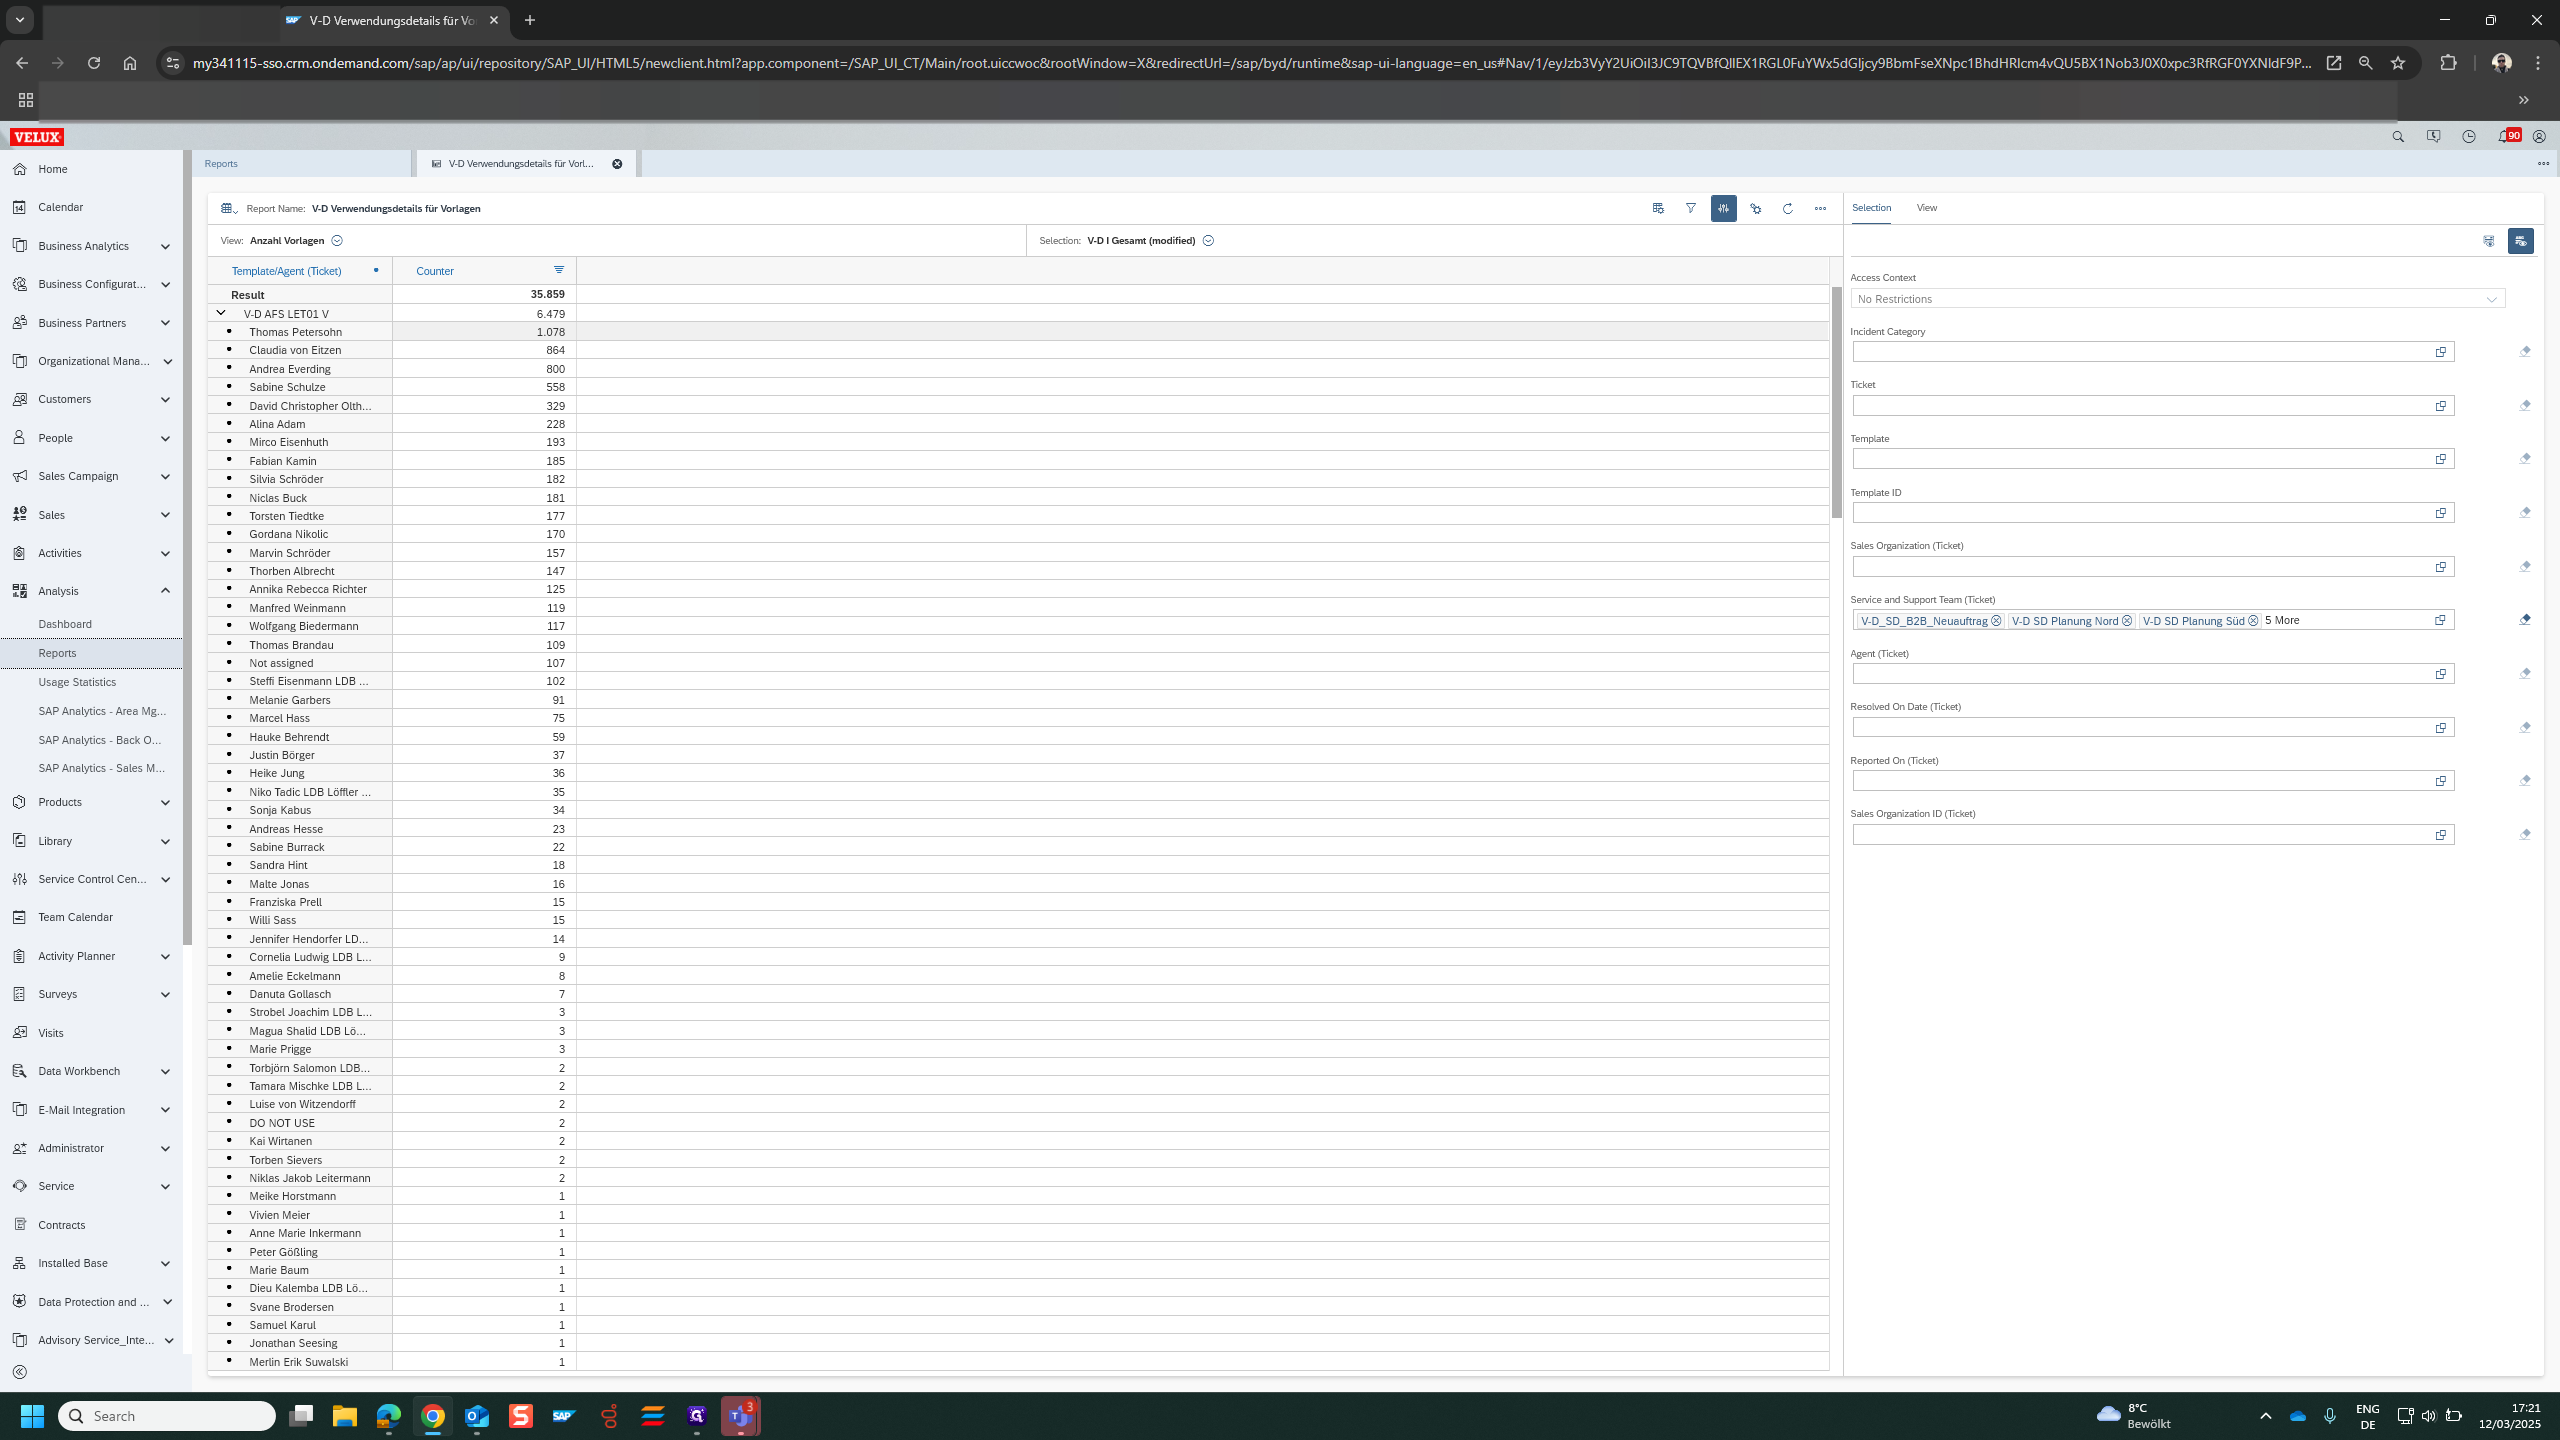Screen dimensions: 2560x1440
Task: Click the filter funnel icon in the report toolbar
Action: 1690,208
